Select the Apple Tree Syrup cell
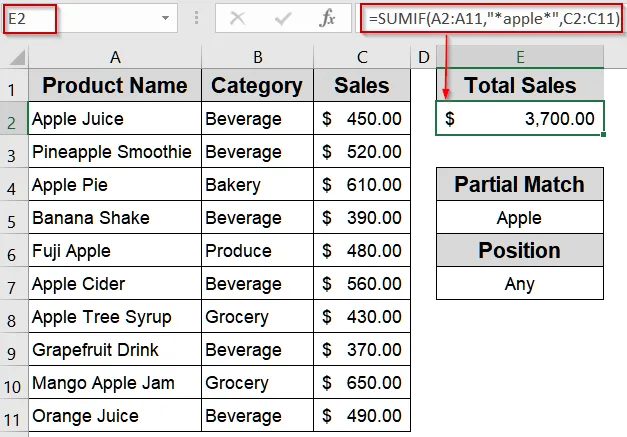Image resolution: width=627 pixels, height=437 pixels. click(x=115, y=316)
